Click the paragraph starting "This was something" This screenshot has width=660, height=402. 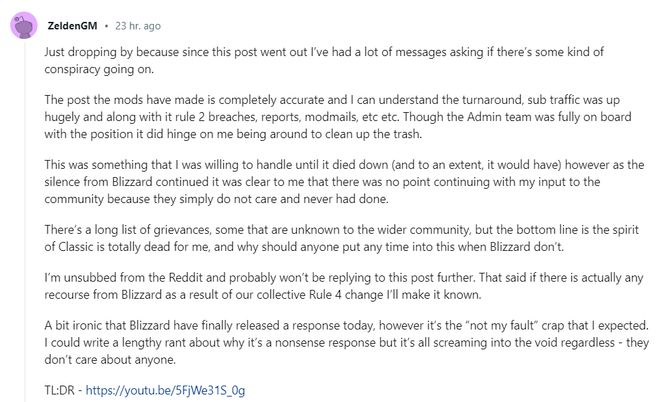tap(344, 181)
